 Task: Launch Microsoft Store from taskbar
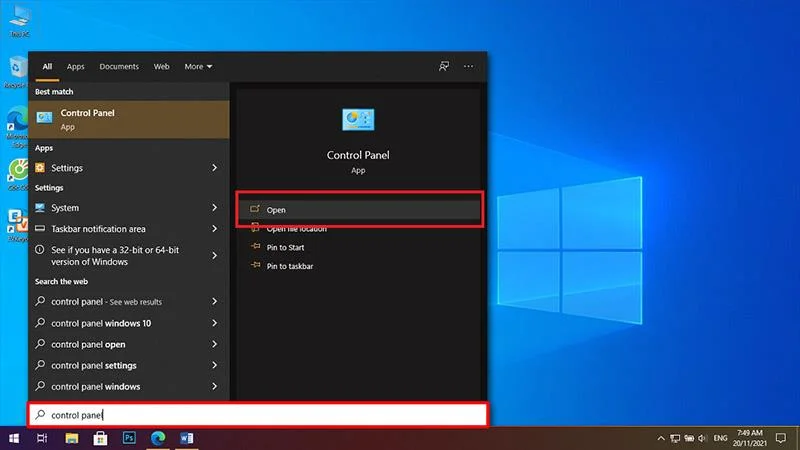click(x=100, y=438)
